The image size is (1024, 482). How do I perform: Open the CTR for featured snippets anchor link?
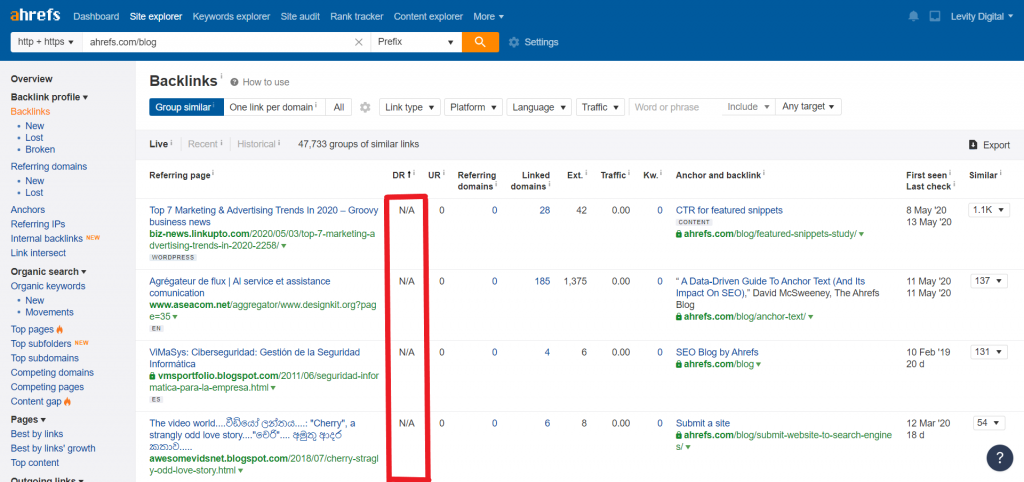tap(729, 210)
